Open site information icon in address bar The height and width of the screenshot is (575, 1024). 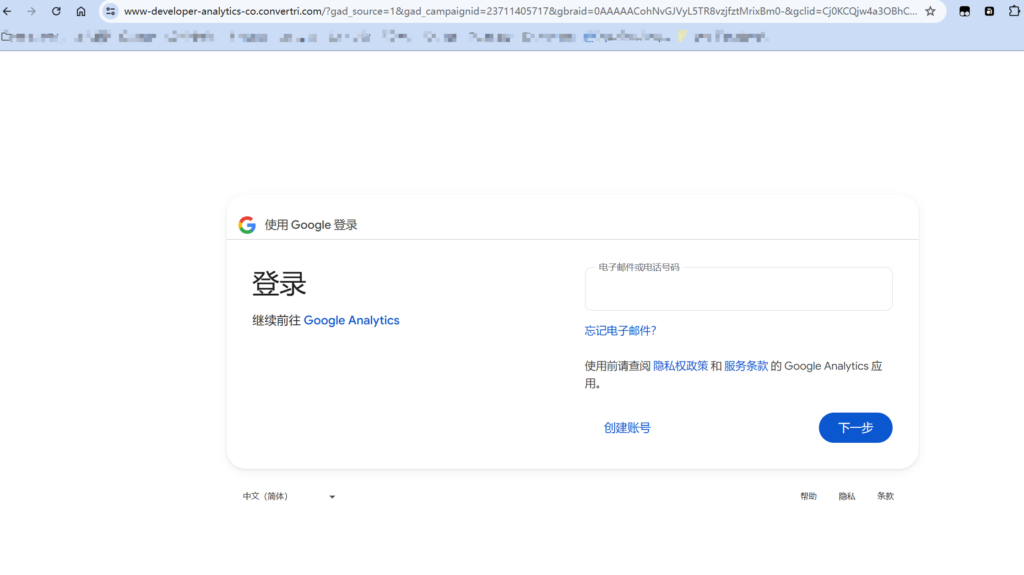pyautogui.click(x=110, y=11)
